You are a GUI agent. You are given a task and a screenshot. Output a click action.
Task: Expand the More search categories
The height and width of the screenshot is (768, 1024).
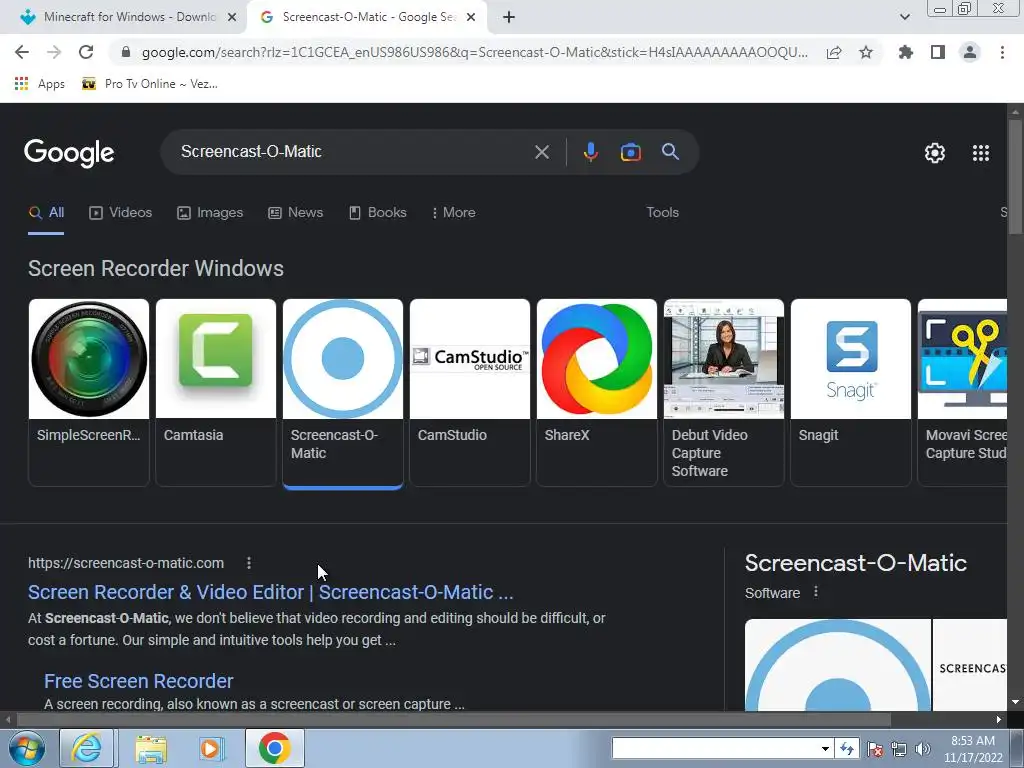point(453,213)
